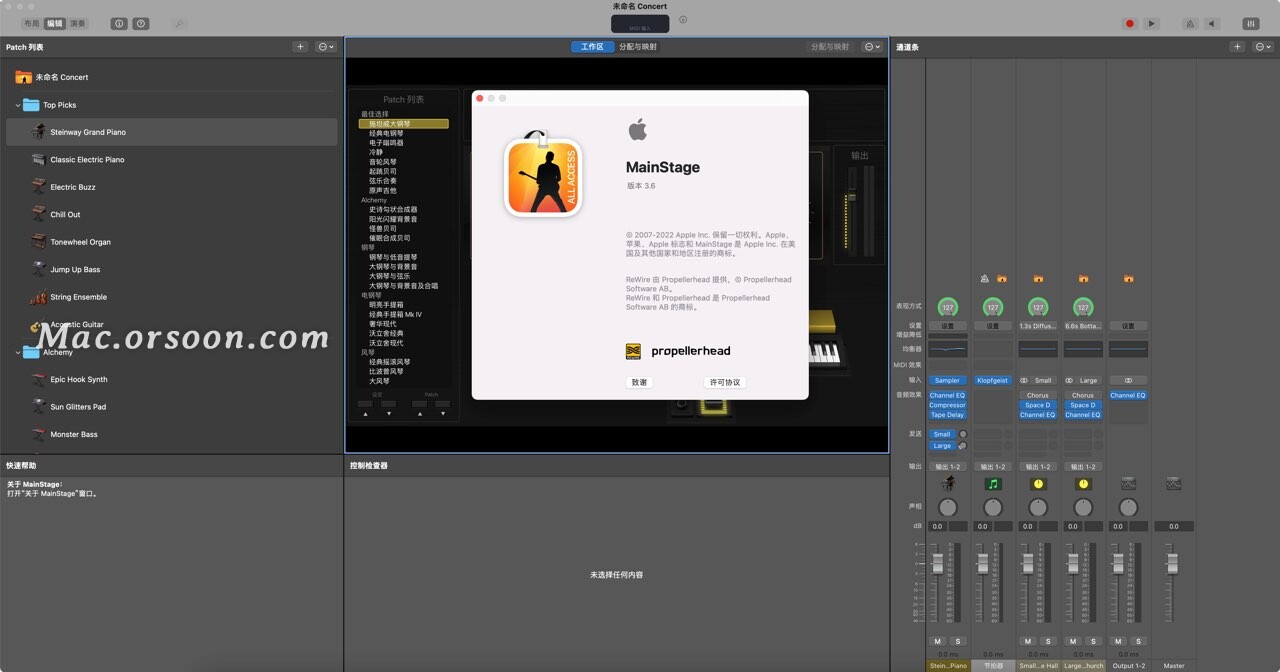This screenshot has width=1280, height=672.
Task: Solo the Output 1-2 channel strip
Action: pos(1138,641)
